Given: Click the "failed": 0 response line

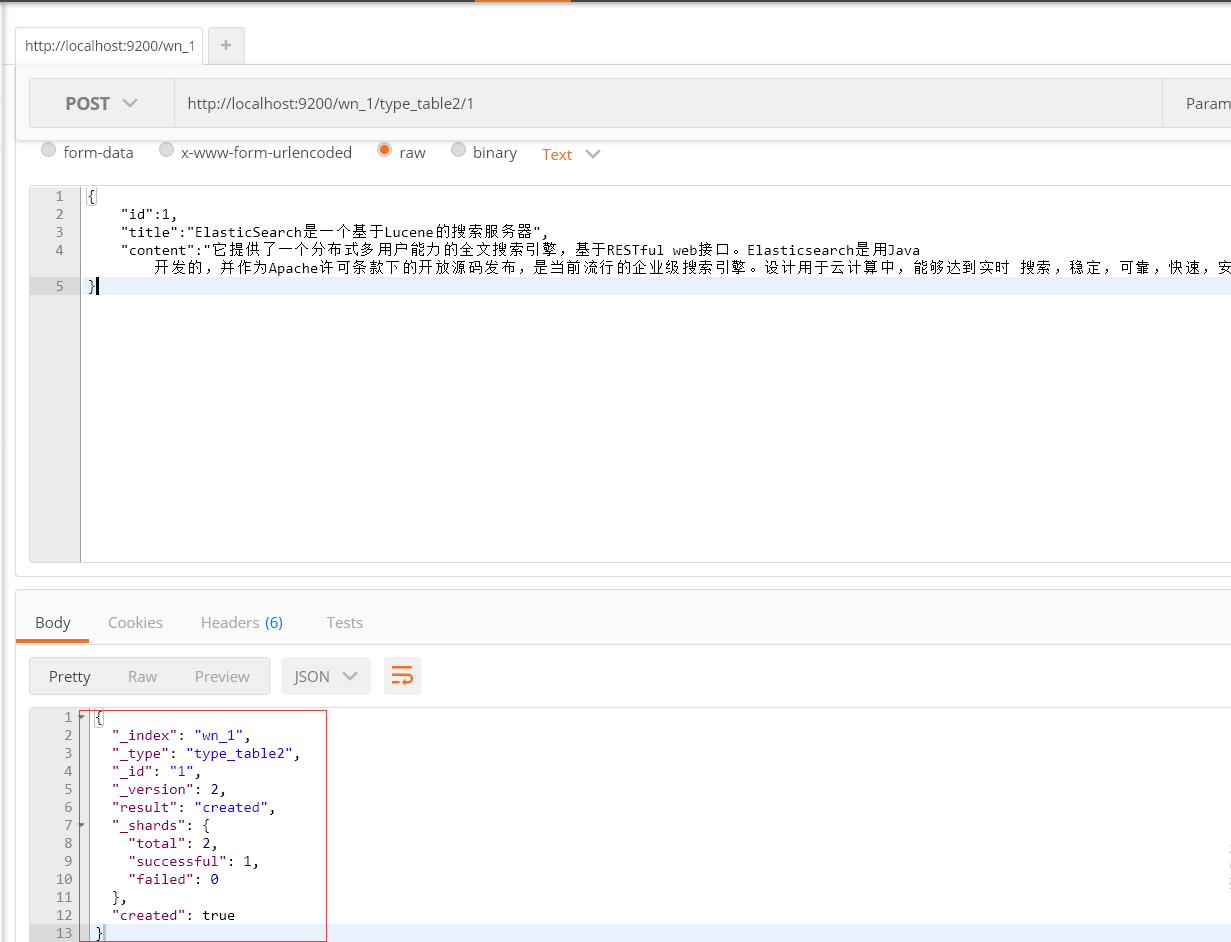Looking at the screenshot, I should tap(173, 879).
